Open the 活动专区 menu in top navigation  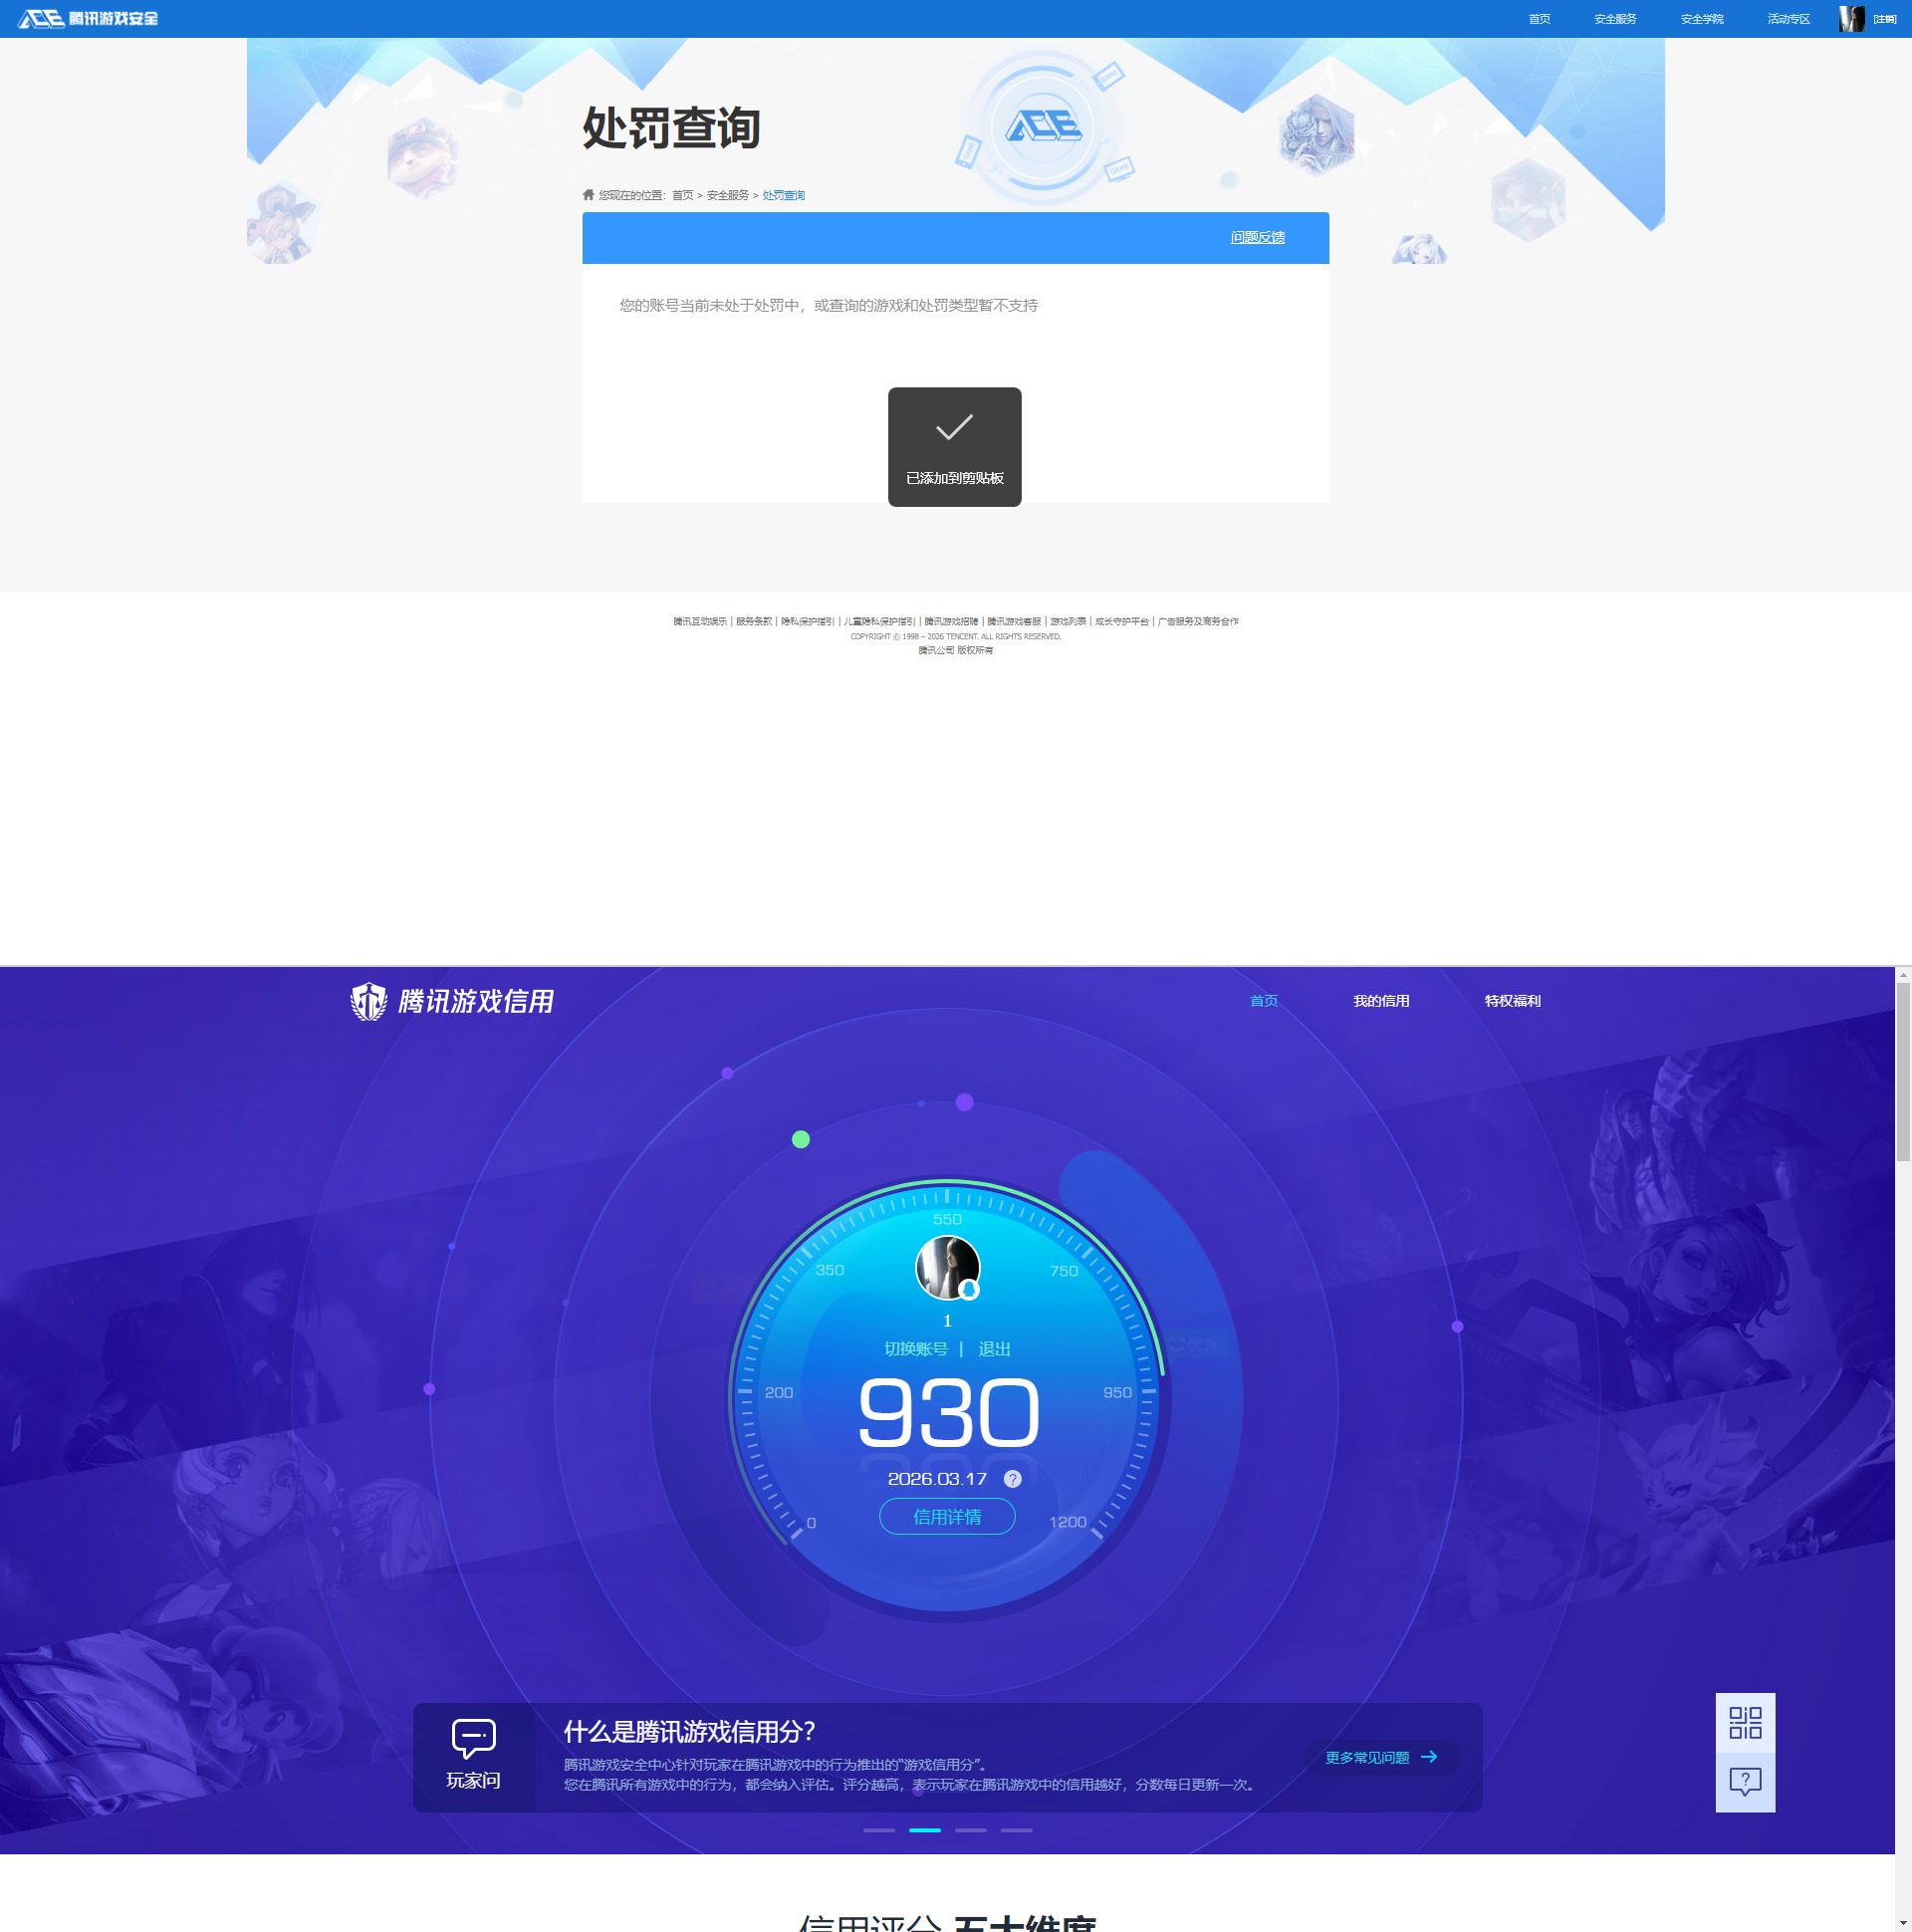[1787, 18]
